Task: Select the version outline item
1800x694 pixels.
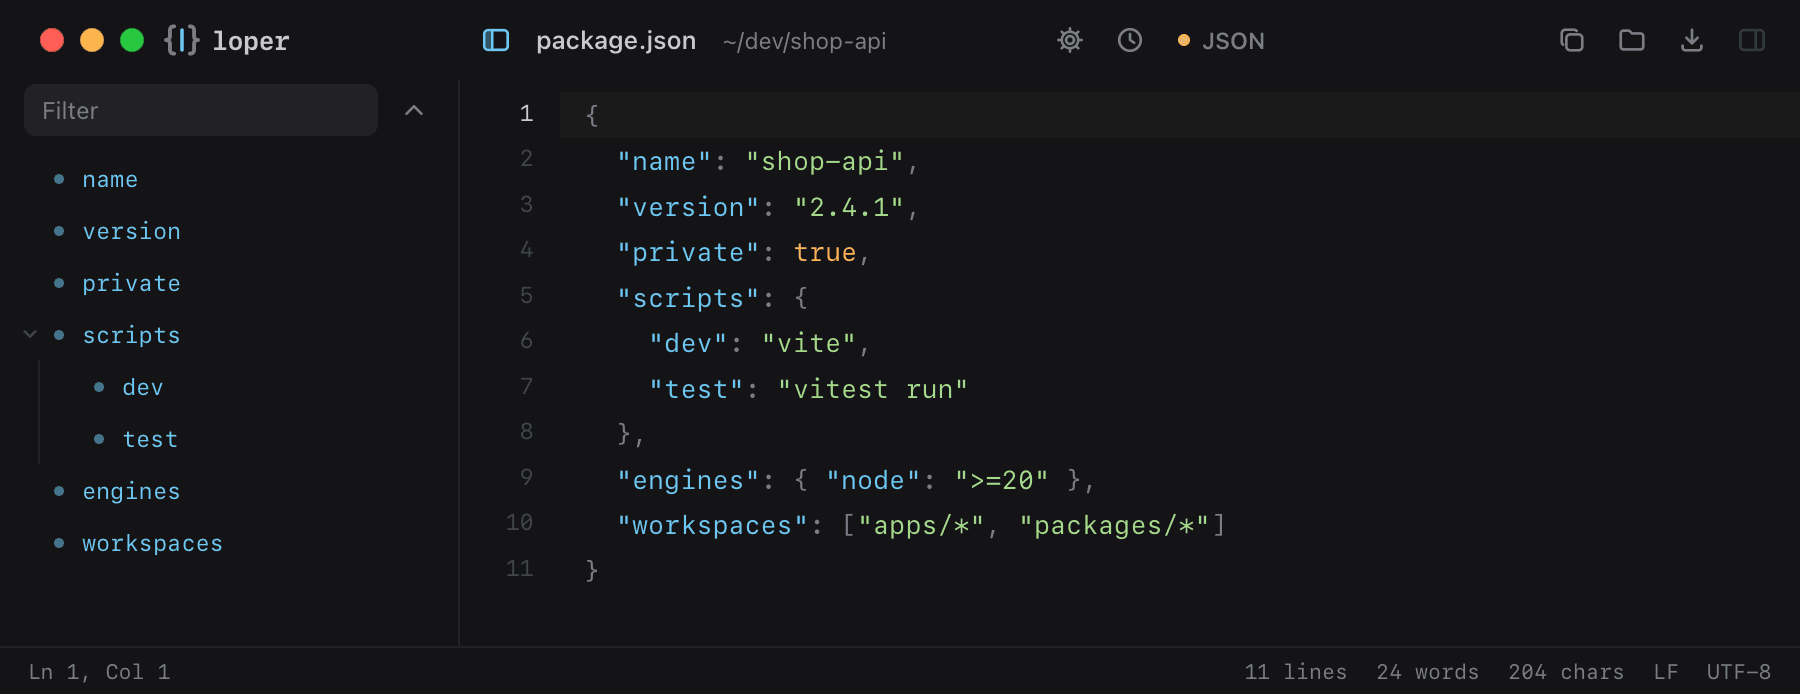Action: (131, 231)
